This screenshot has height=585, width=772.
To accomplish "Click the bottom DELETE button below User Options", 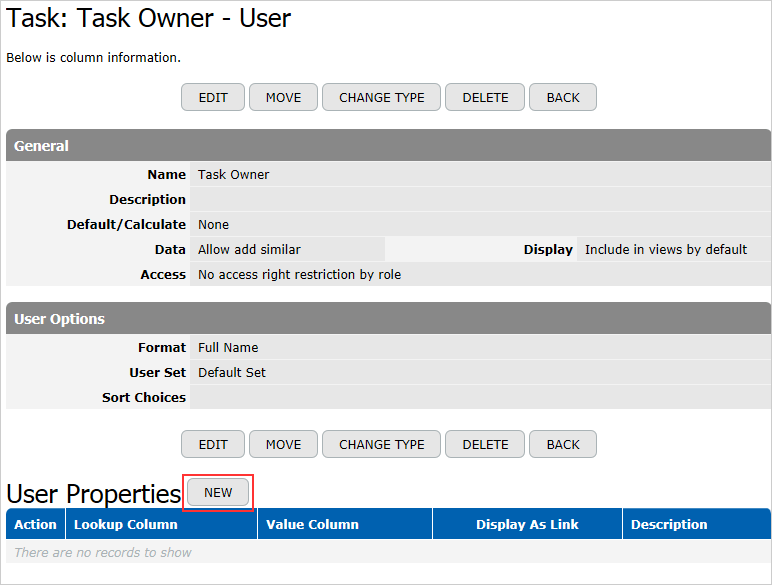I will 485,444.
